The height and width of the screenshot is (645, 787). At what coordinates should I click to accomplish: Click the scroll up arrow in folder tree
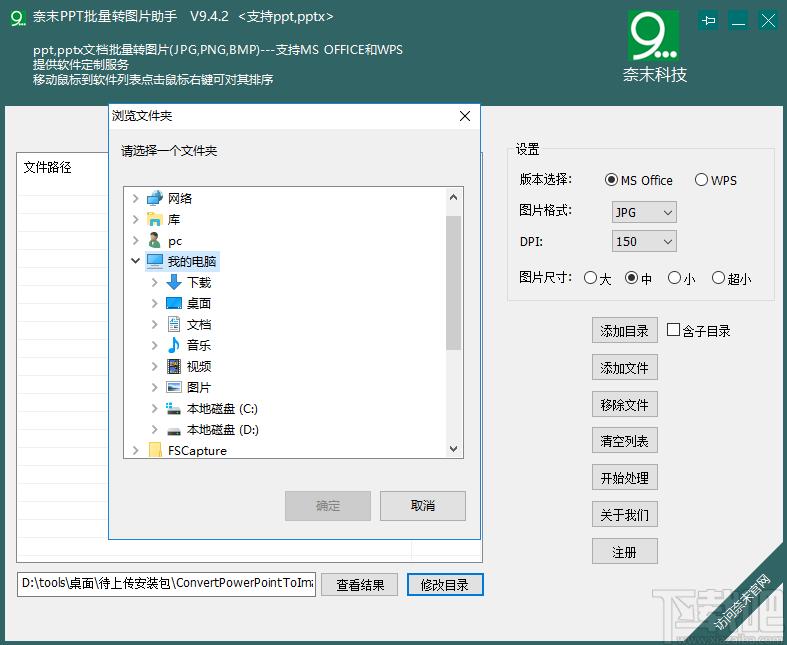(453, 197)
